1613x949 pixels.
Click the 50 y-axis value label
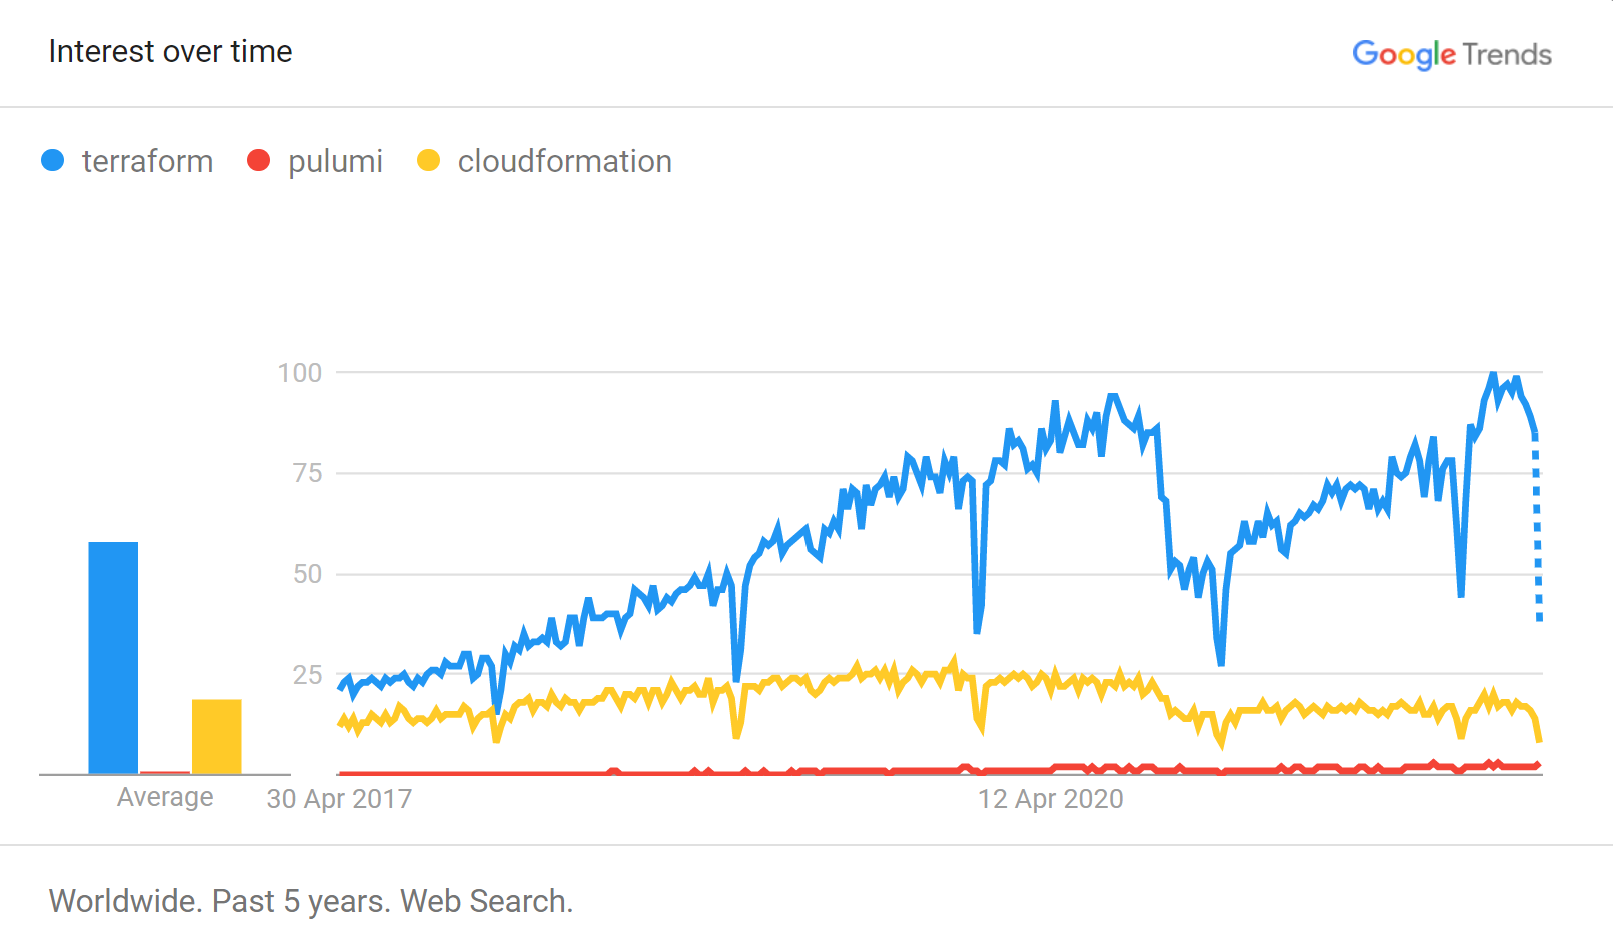(x=307, y=574)
